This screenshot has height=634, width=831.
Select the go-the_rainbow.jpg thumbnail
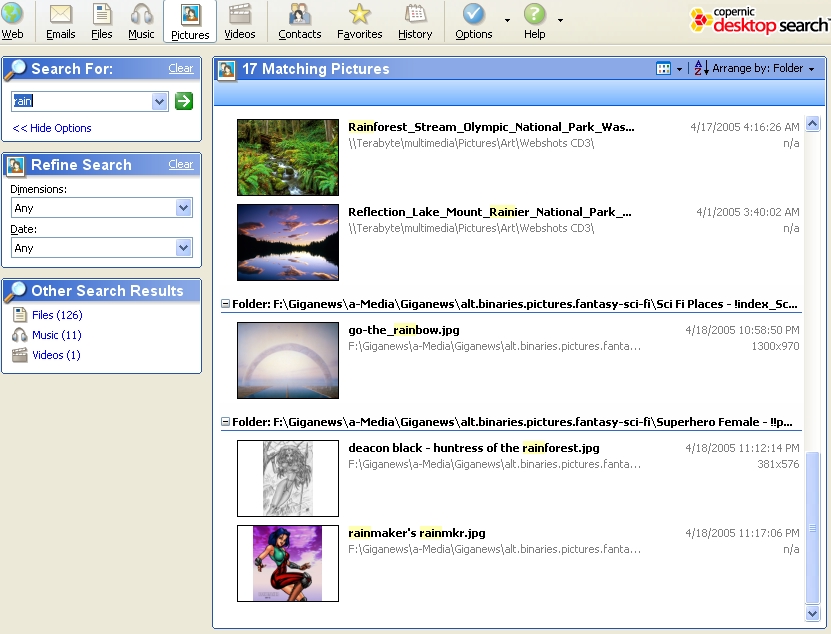point(288,360)
